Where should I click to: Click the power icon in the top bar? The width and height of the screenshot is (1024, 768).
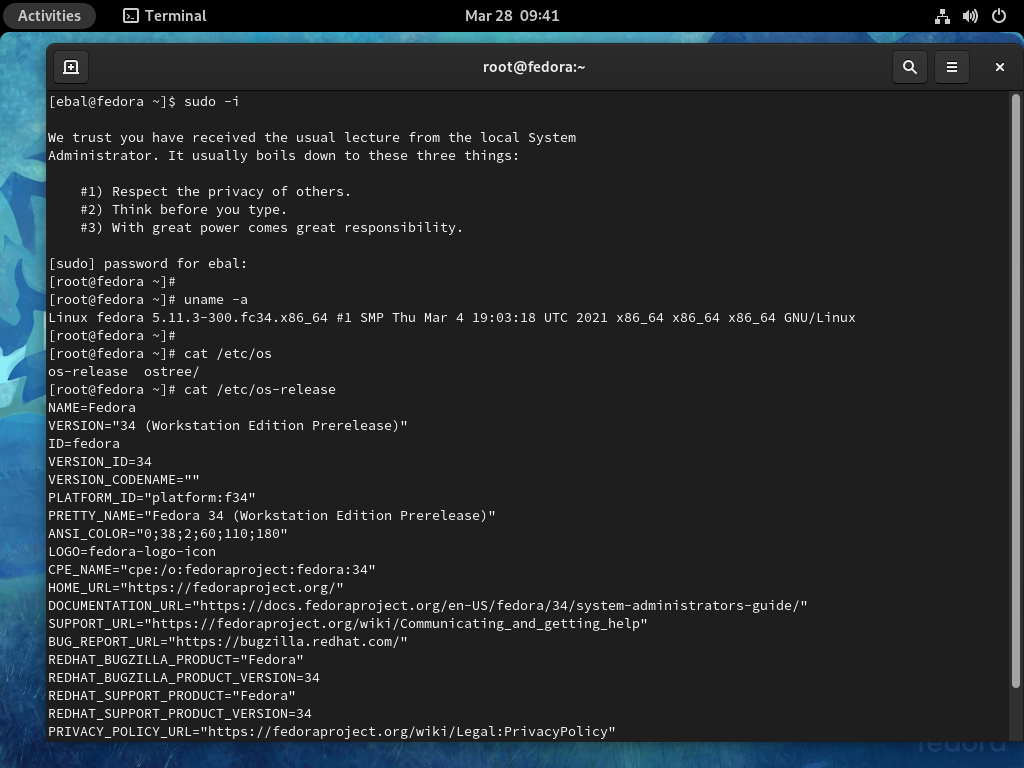997,15
